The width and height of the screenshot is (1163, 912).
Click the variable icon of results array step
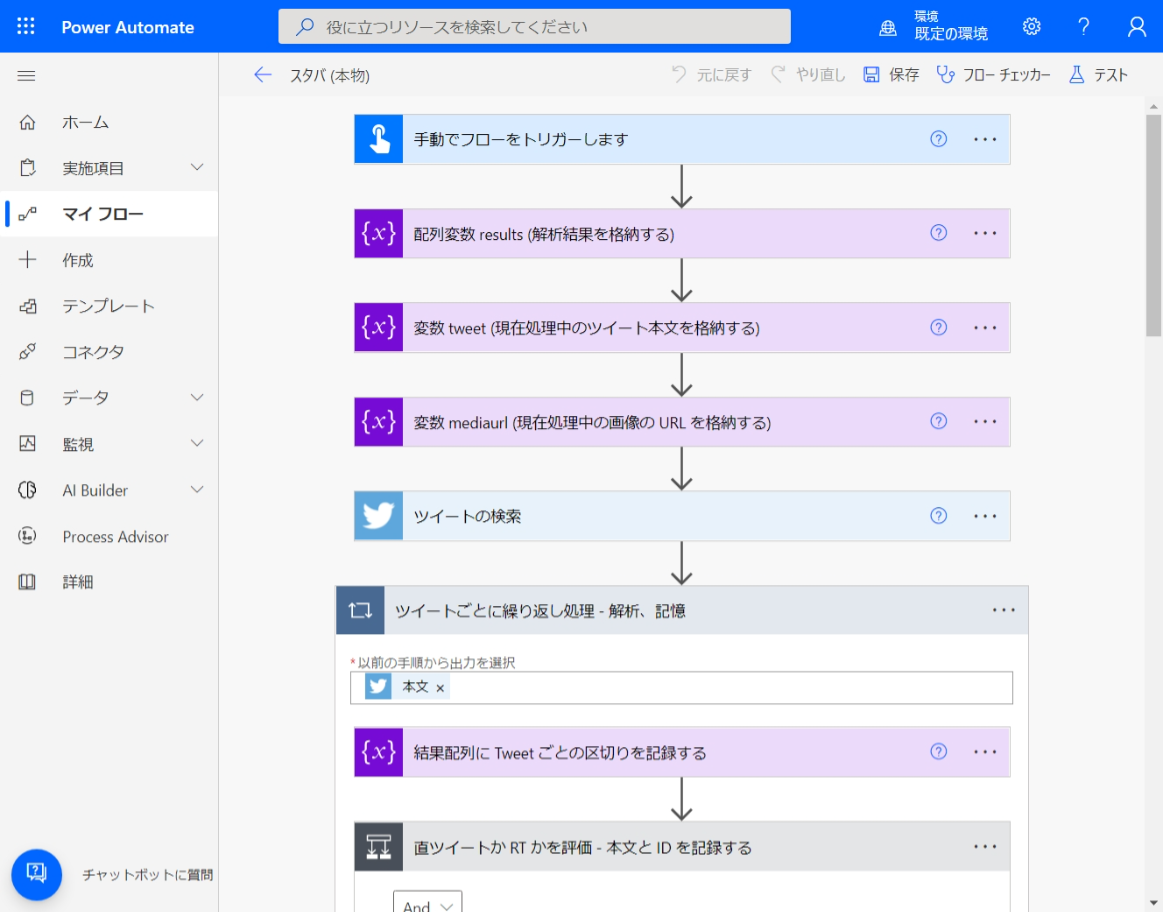pos(378,234)
